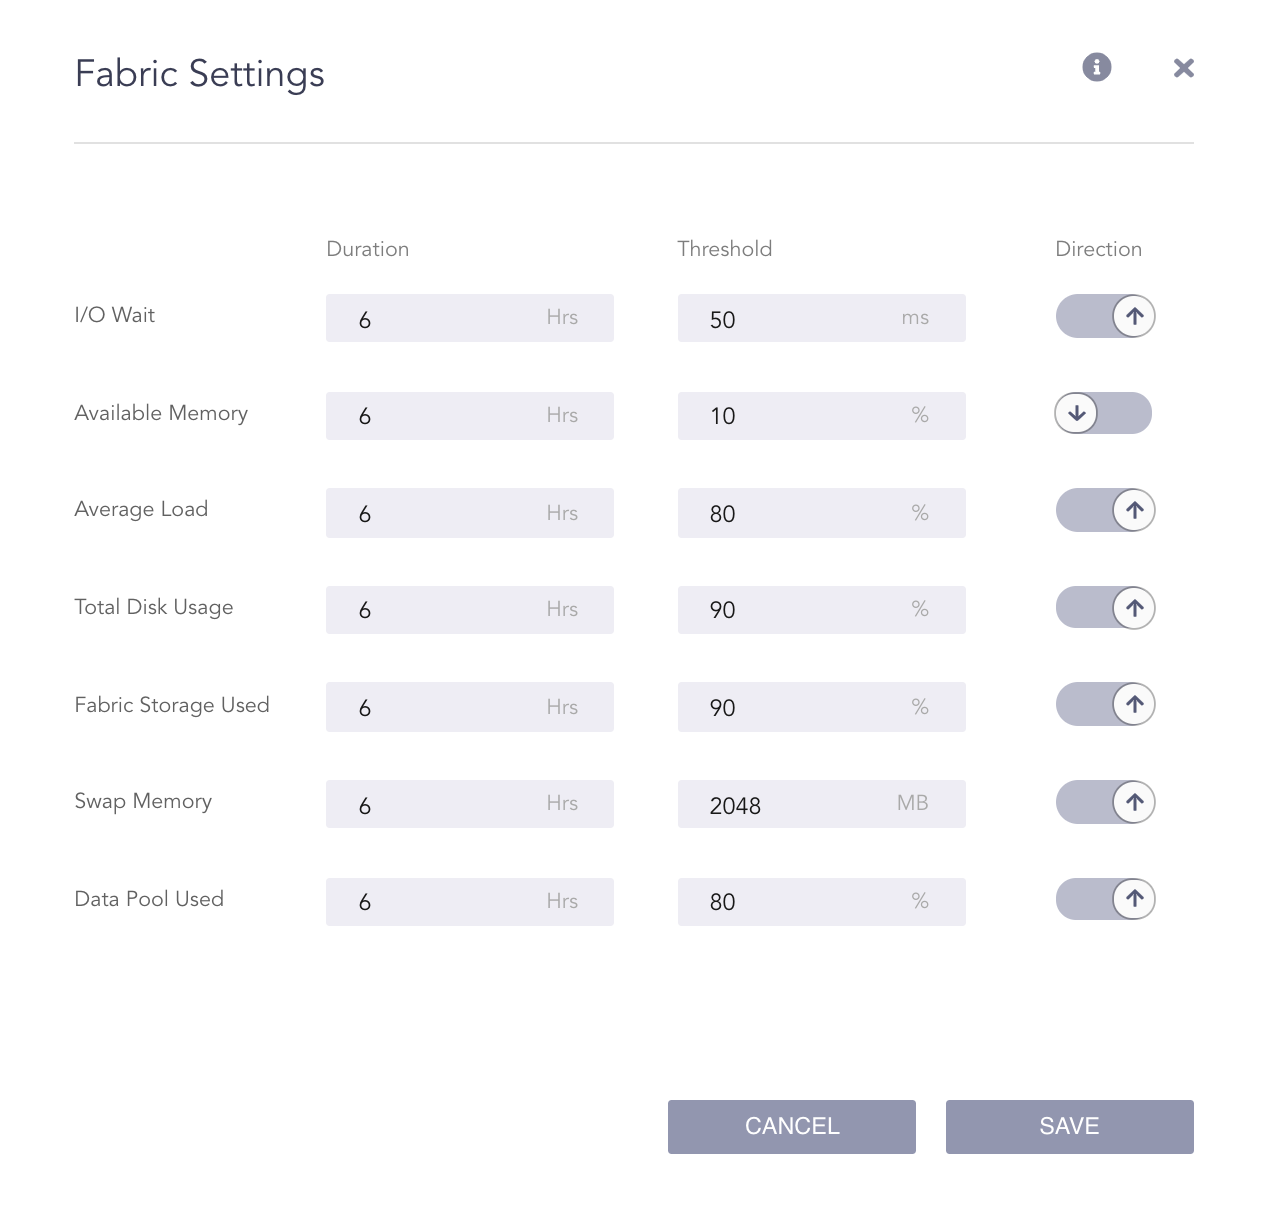Image resolution: width=1282 pixels, height=1216 pixels.
Task: Click the up arrow on Fabric Storage Used toggle
Action: pos(1134,704)
